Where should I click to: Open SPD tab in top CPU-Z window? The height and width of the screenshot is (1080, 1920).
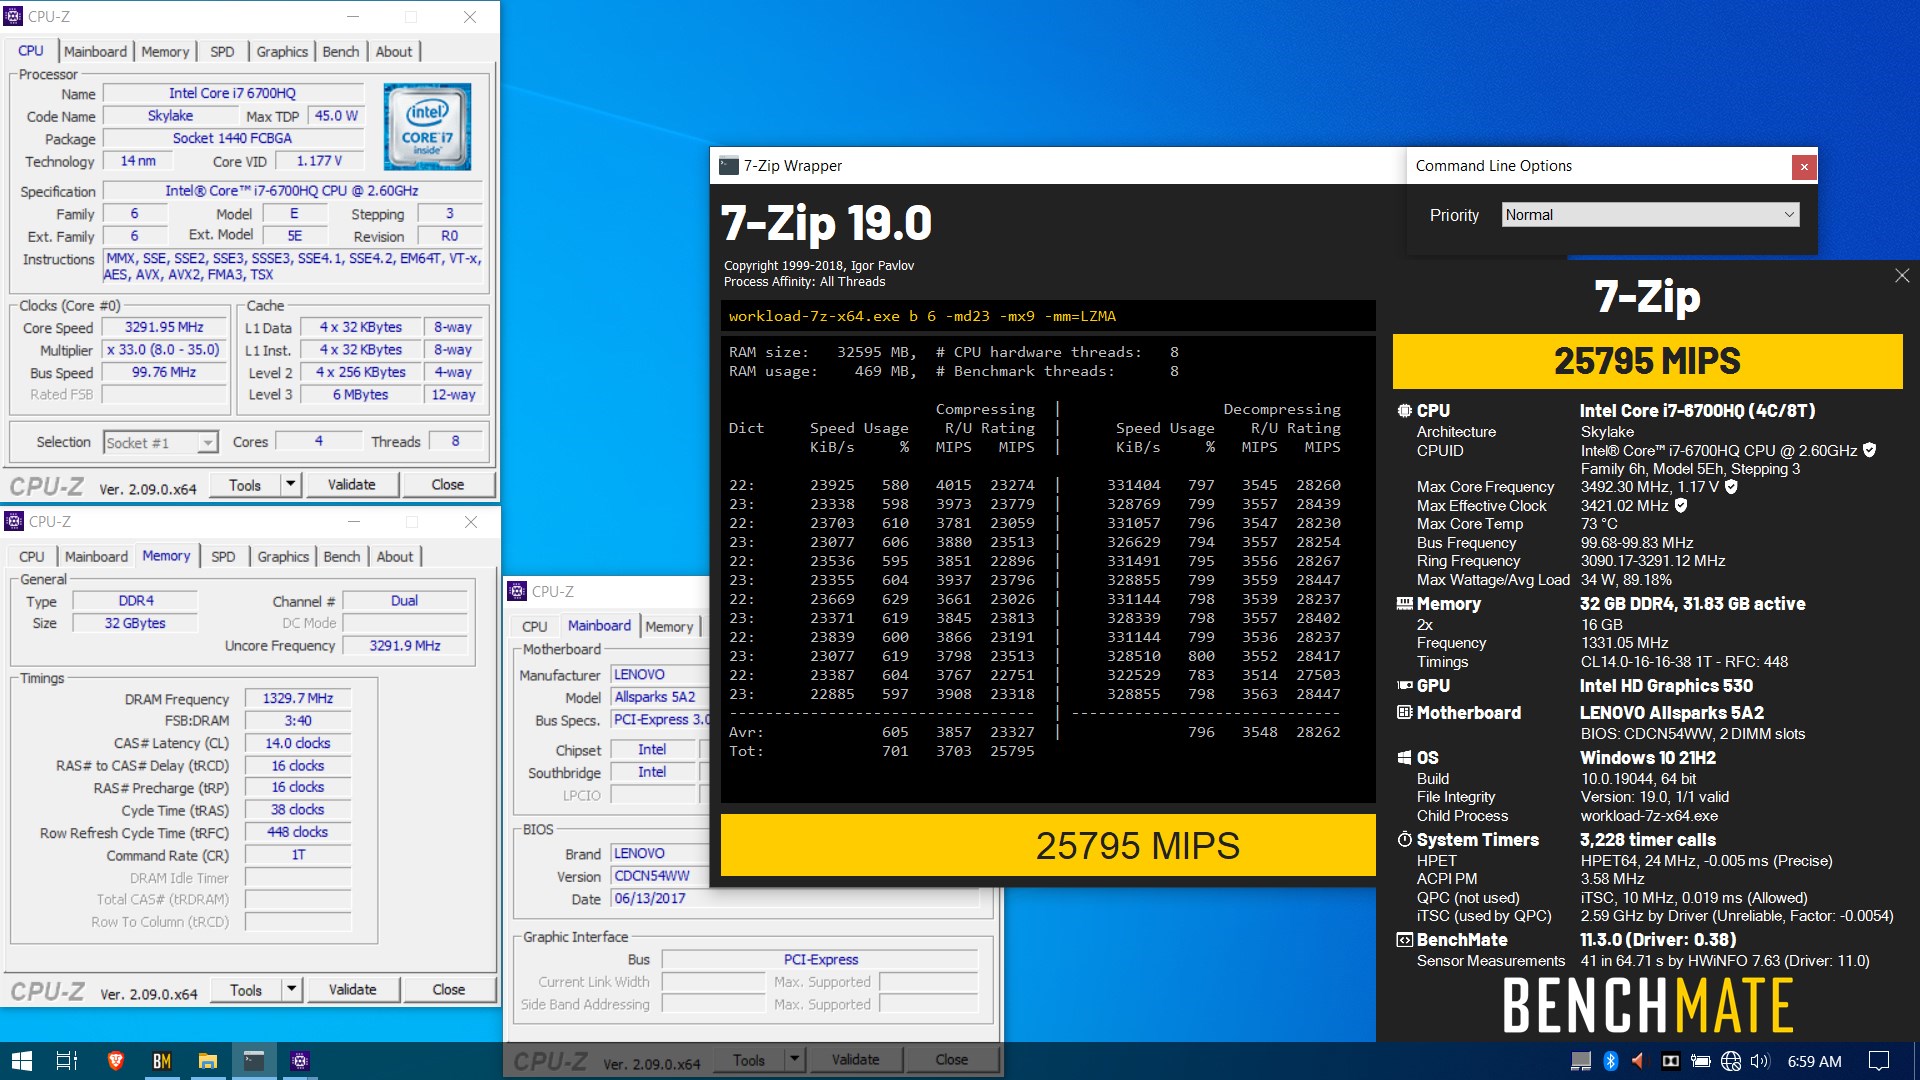222,51
